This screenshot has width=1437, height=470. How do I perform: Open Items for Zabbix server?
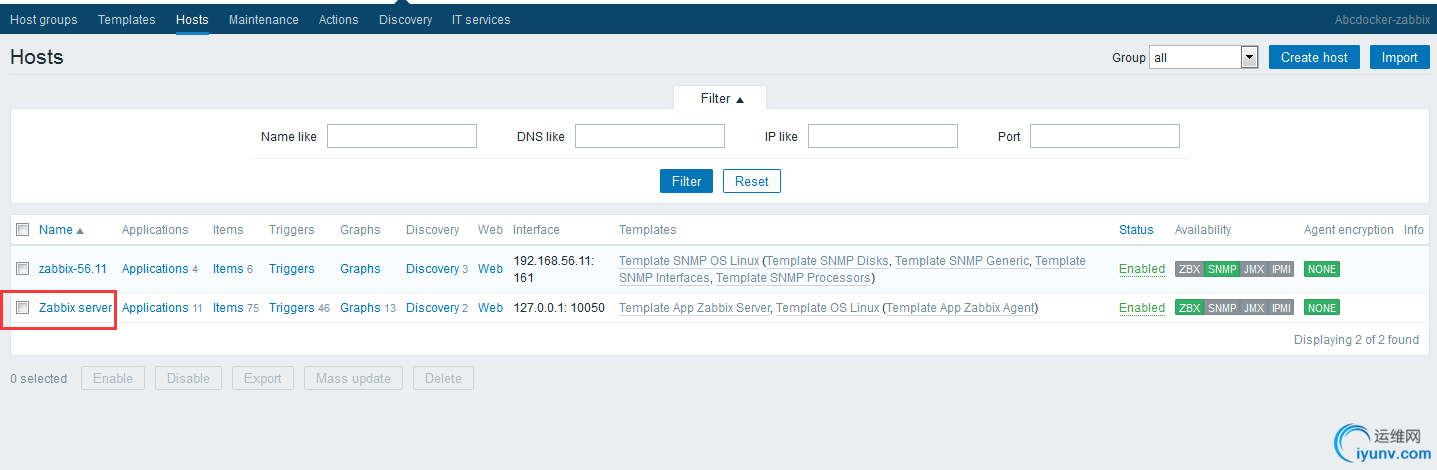point(228,308)
